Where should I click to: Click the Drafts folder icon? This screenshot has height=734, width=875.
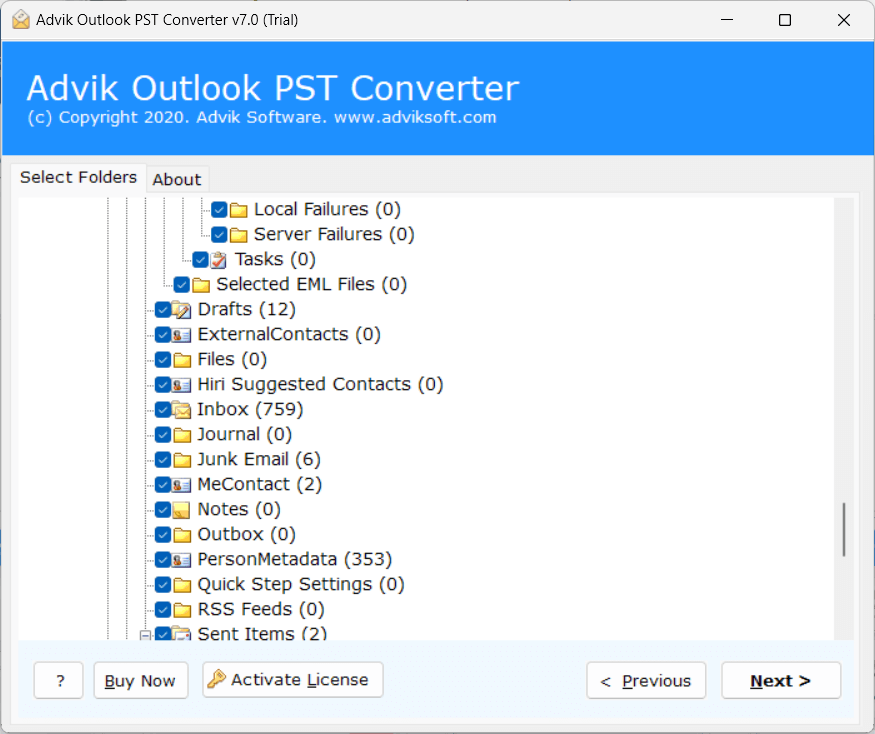click(181, 310)
